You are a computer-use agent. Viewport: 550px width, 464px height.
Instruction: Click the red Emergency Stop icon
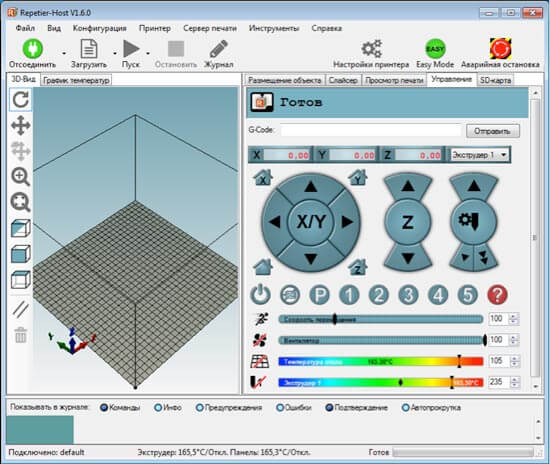500,49
